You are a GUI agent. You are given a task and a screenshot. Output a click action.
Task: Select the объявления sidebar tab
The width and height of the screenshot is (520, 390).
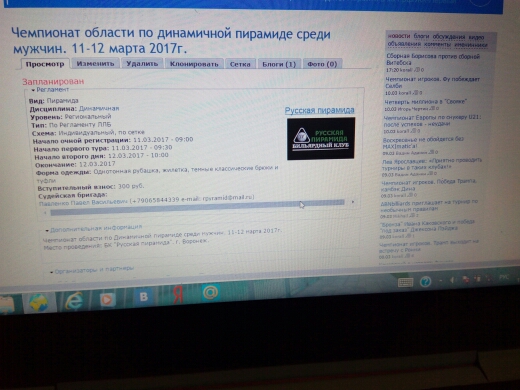coord(404,44)
